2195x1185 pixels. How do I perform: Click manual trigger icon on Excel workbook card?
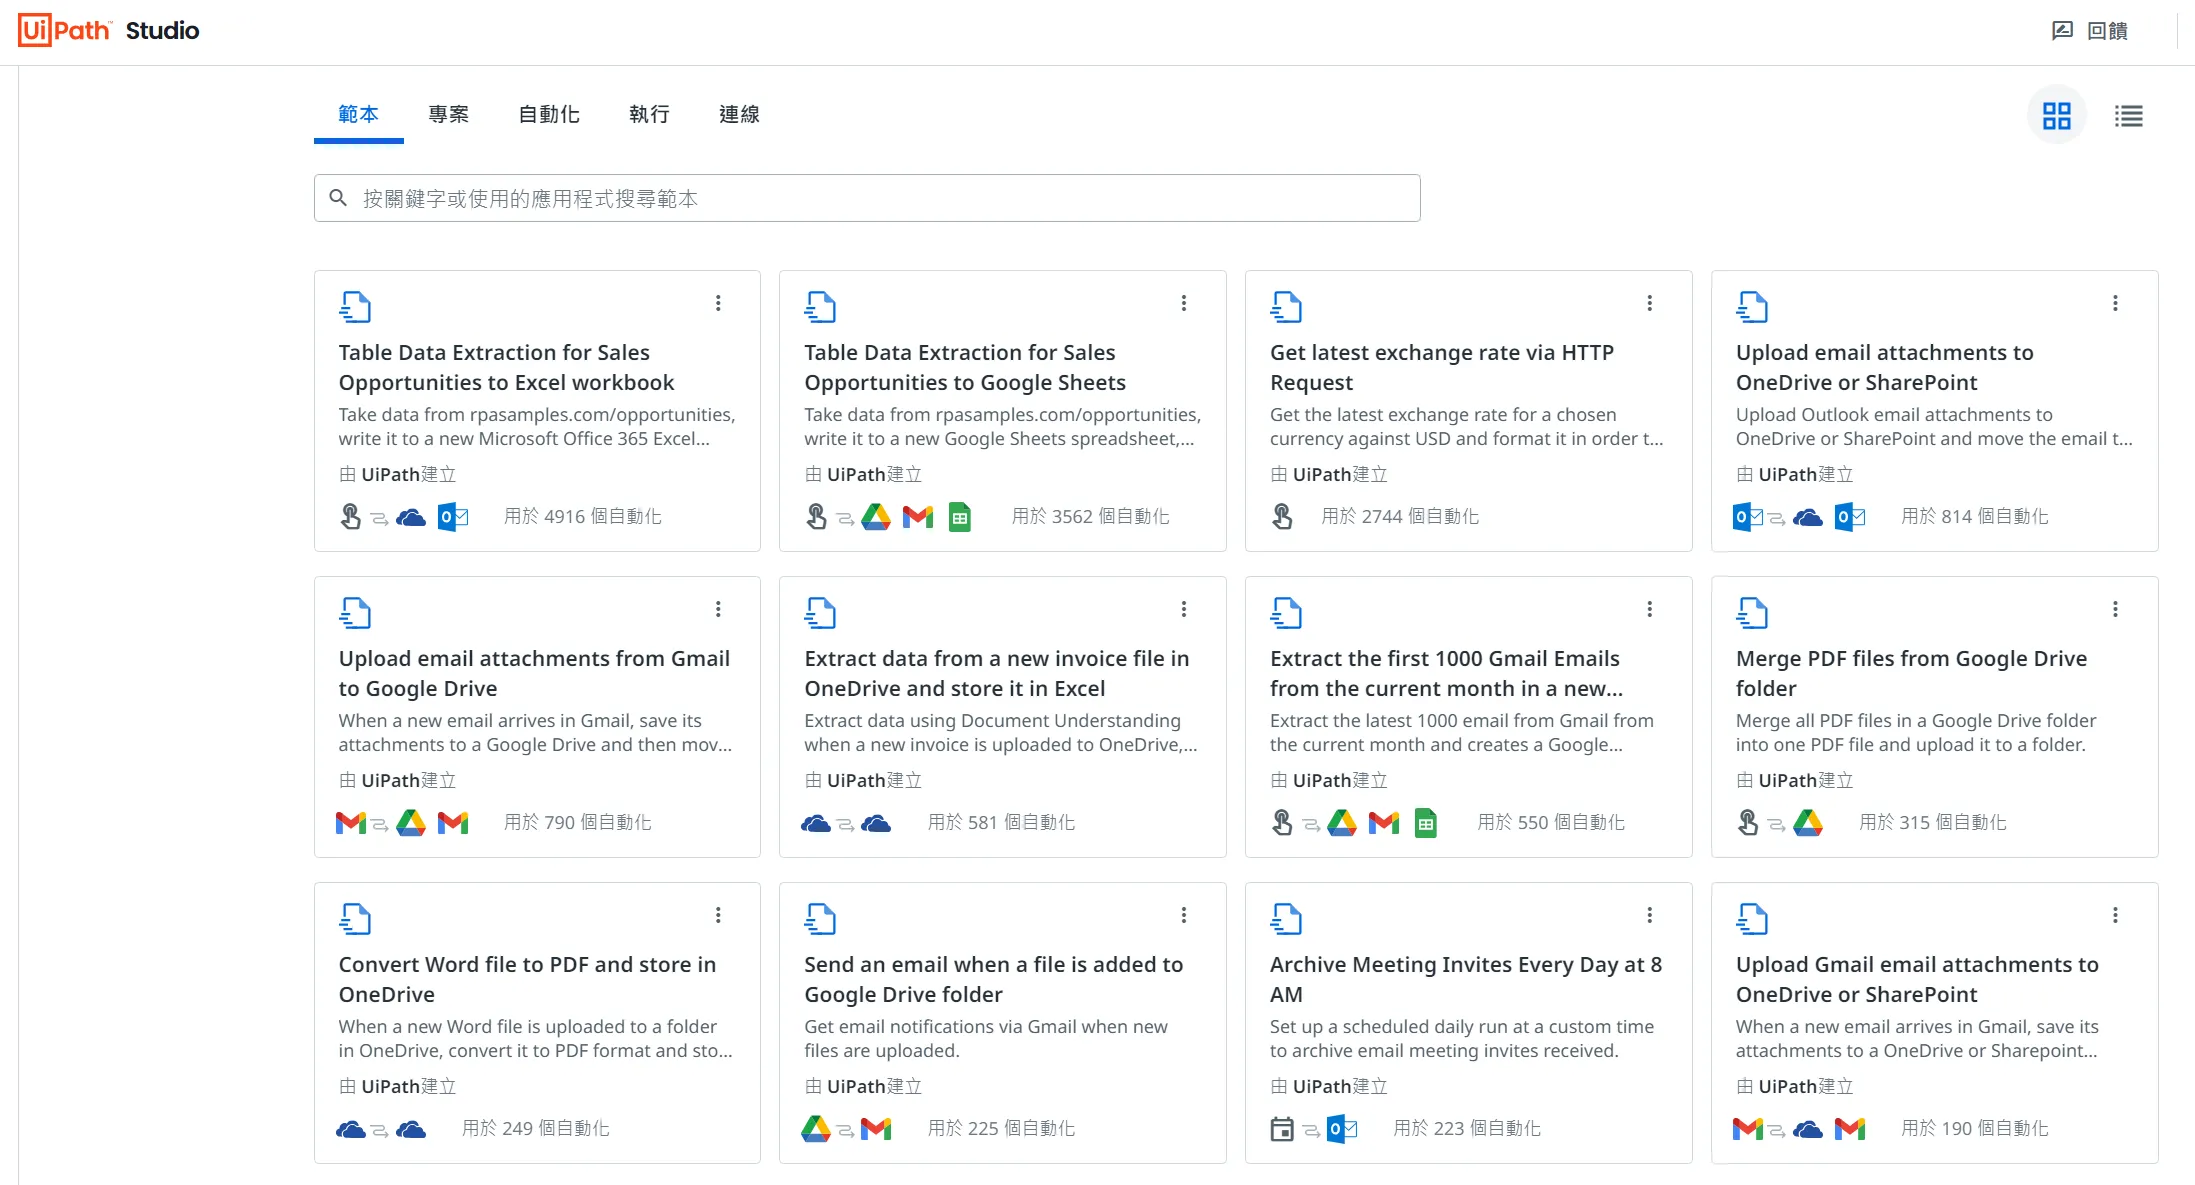tap(351, 516)
